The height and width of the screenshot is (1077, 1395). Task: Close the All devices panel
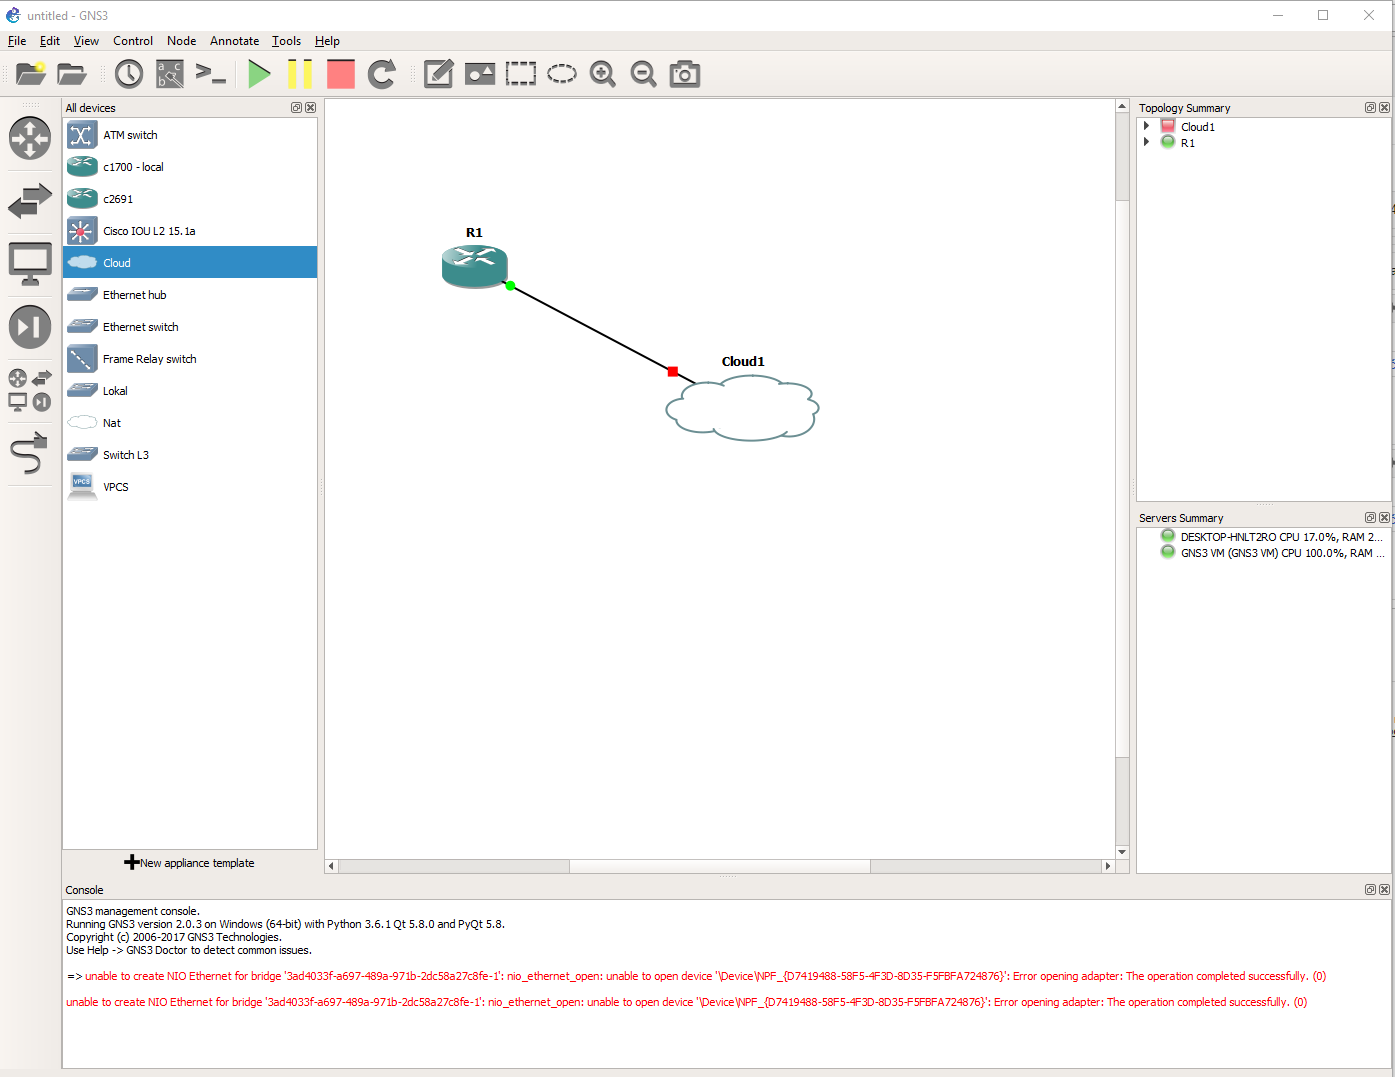310,108
